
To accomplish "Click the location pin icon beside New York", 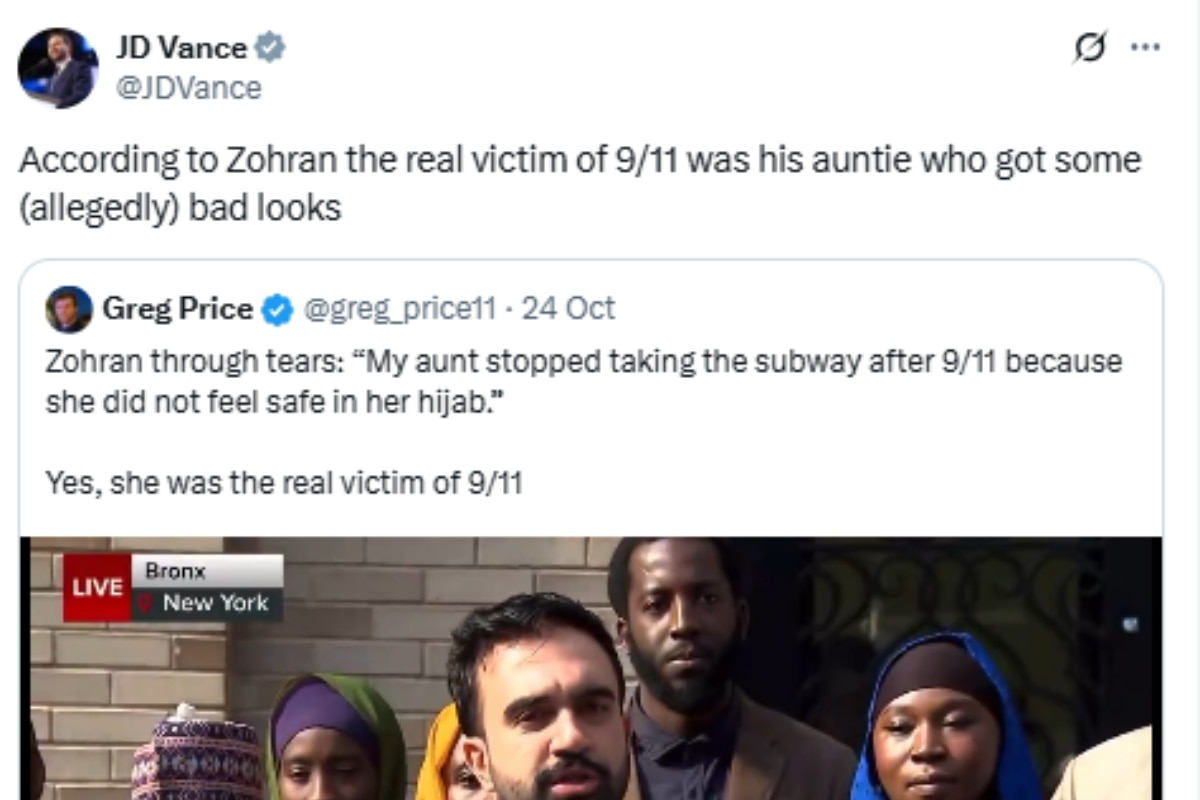I will (147, 603).
